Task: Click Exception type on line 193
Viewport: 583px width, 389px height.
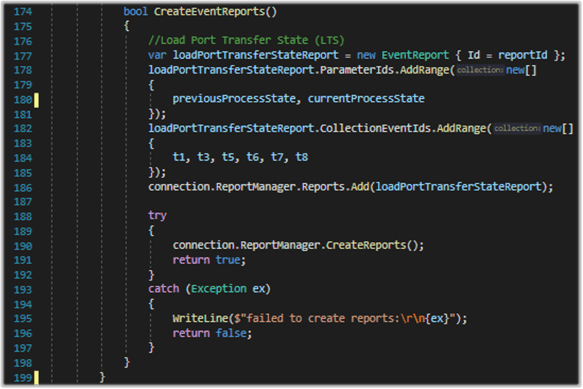Action: click(x=219, y=289)
